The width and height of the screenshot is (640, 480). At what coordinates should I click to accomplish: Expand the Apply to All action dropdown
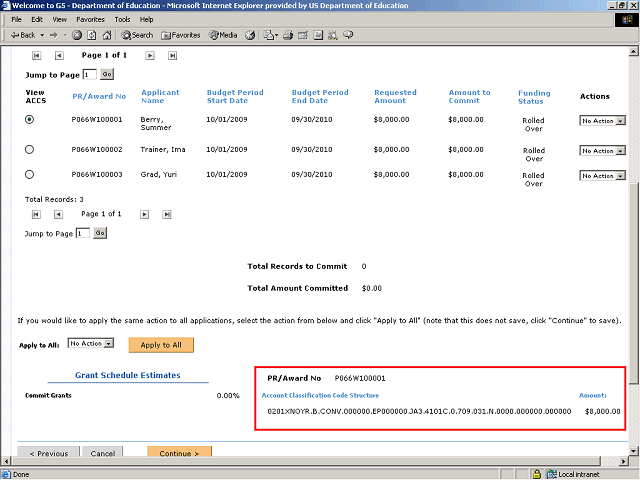(x=91, y=343)
